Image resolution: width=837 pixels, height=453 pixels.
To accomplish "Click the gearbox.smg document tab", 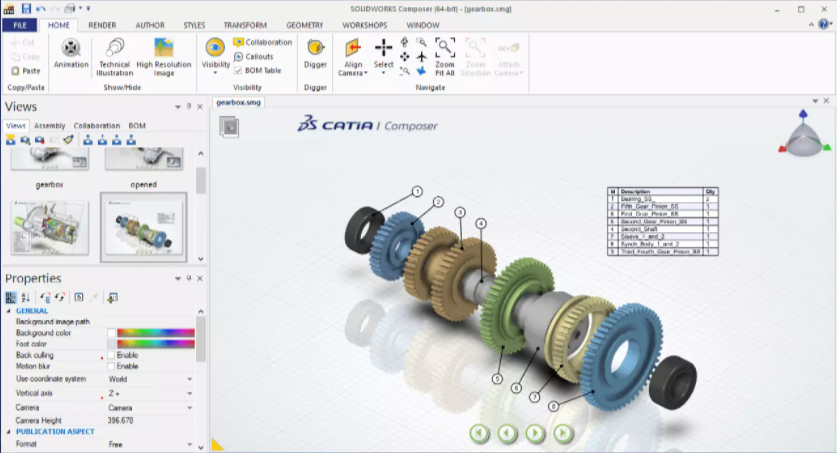I will pyautogui.click(x=238, y=102).
